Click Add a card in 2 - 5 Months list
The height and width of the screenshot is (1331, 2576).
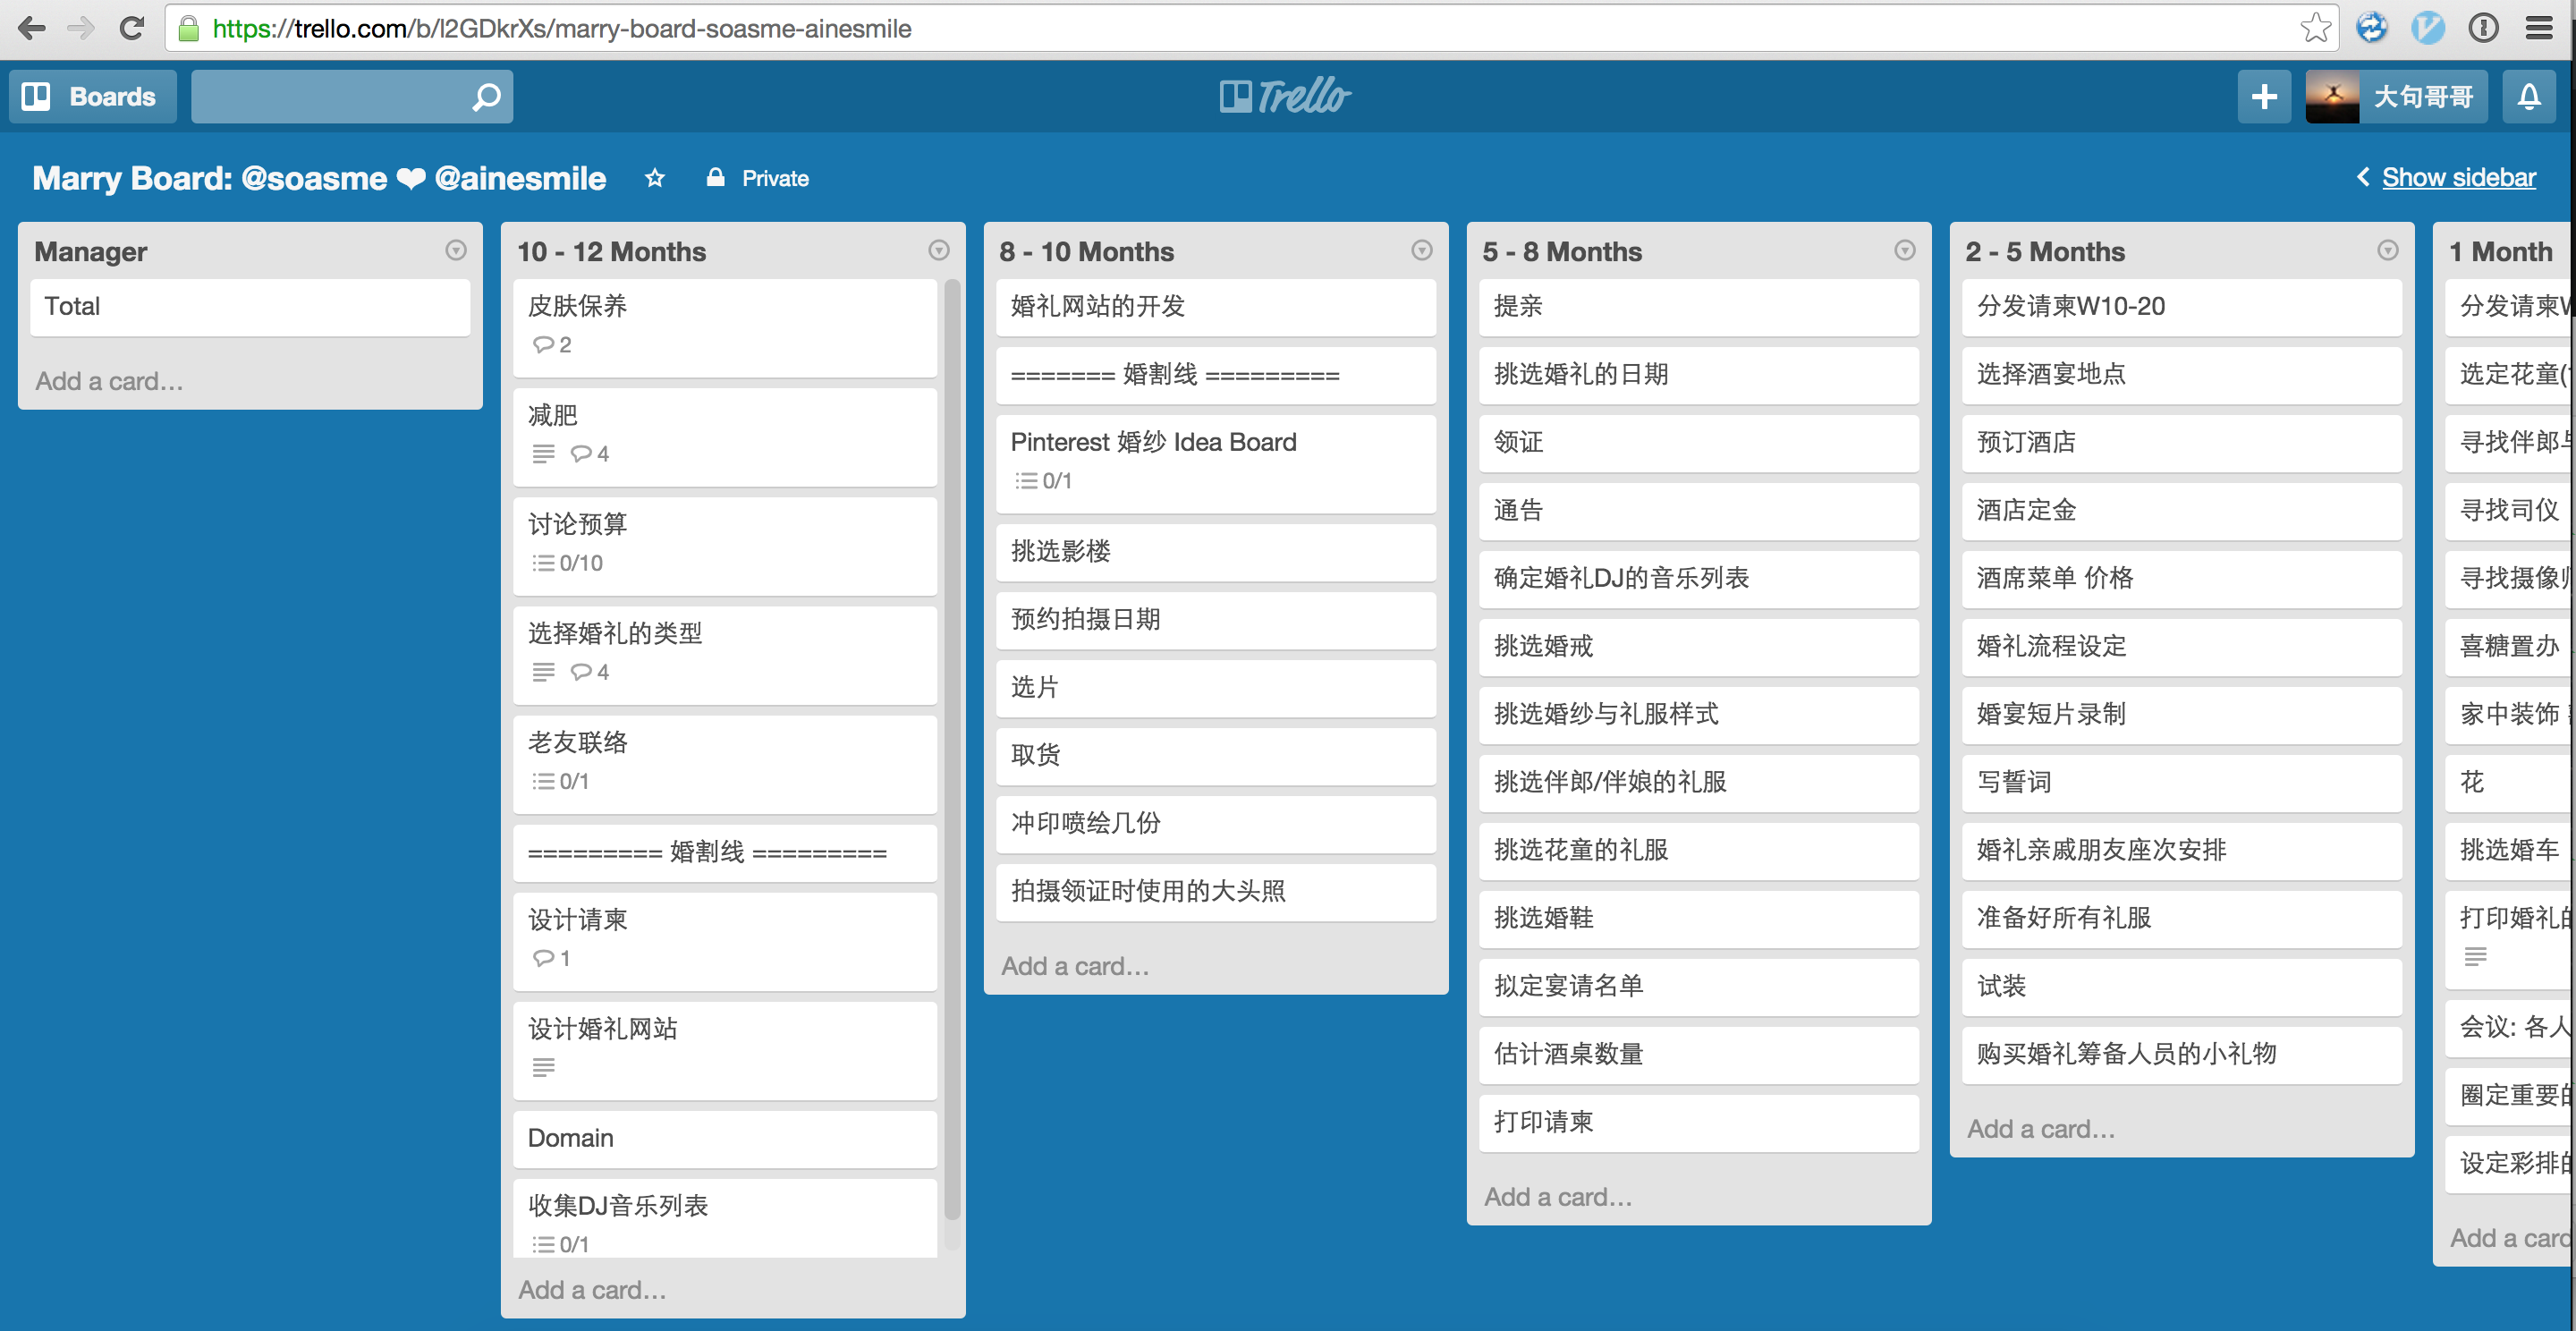coord(2041,1129)
